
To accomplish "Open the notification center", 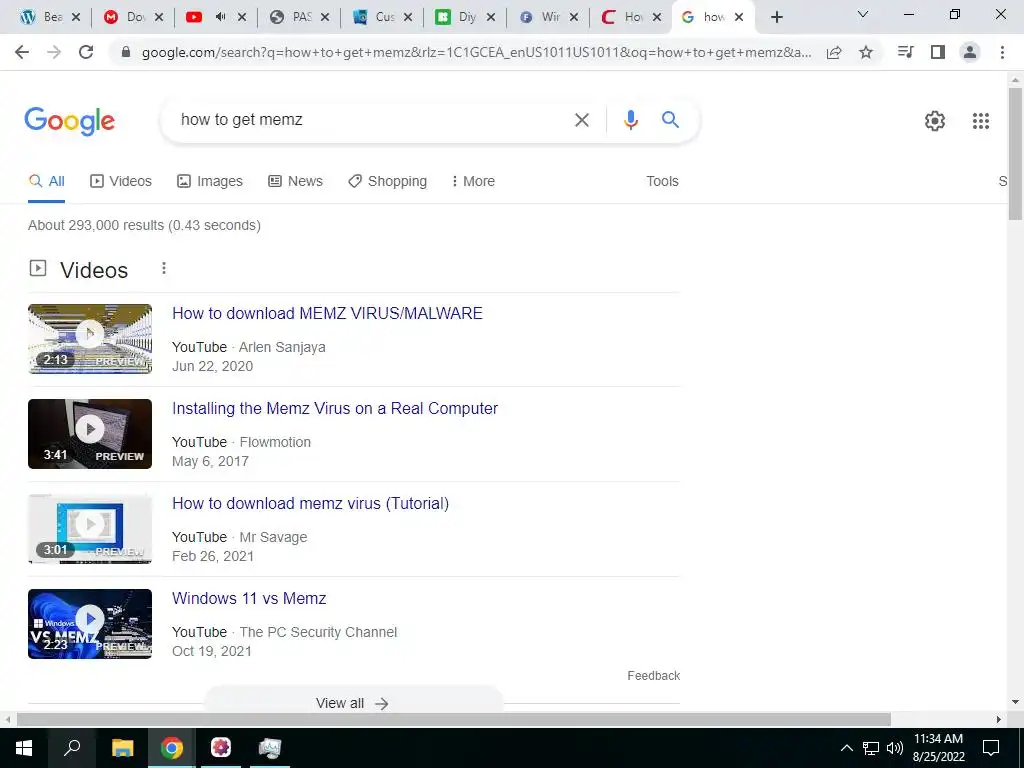I will [991, 748].
